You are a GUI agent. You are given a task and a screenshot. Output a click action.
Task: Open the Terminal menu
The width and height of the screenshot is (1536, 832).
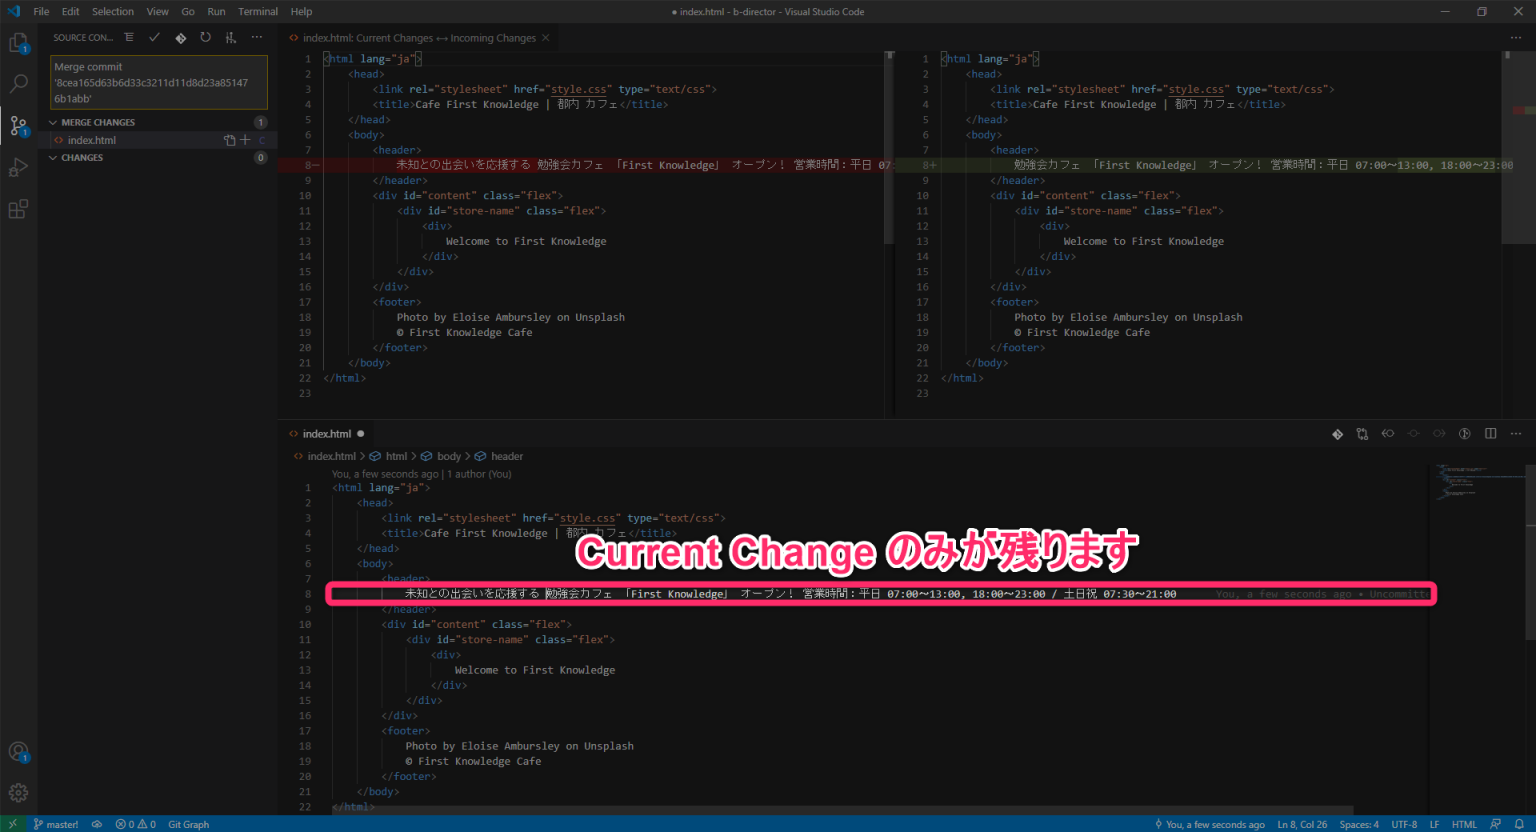coord(257,11)
